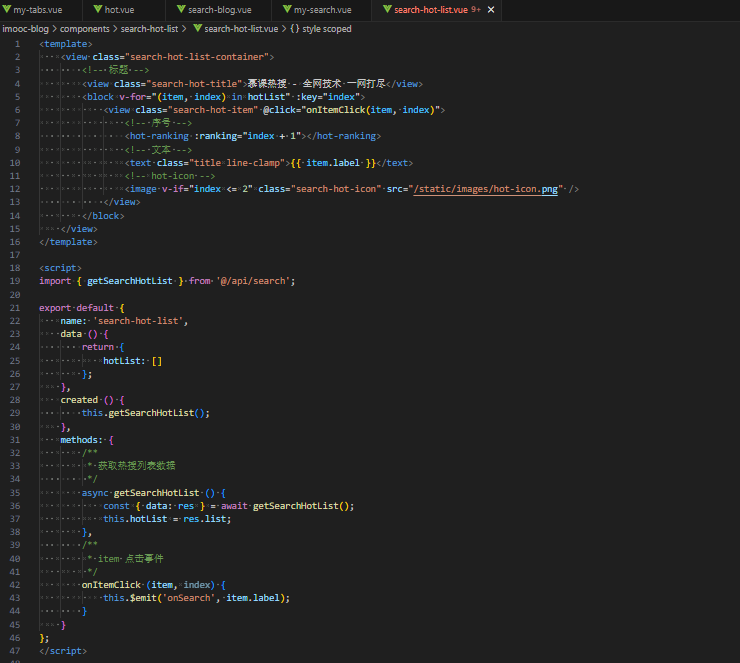Image resolution: width=740 pixels, height=663 pixels.
Task: Click v-for attribute on block tag
Action: [x=132, y=97]
